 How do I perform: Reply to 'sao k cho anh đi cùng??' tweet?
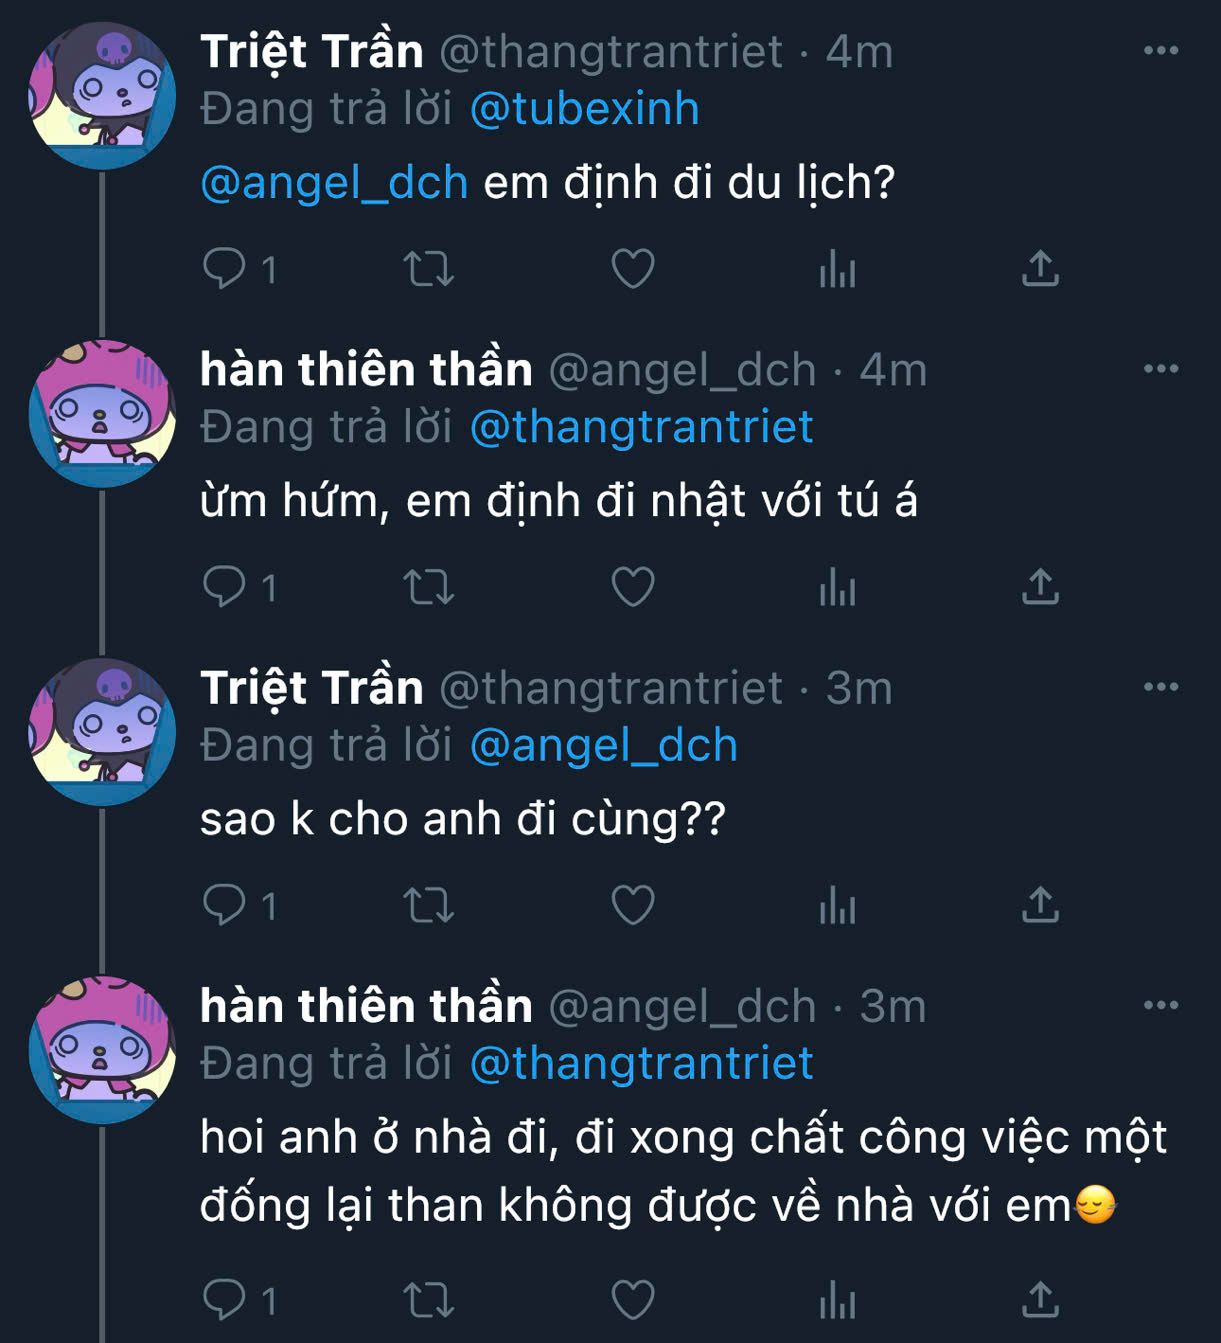[x=224, y=905]
